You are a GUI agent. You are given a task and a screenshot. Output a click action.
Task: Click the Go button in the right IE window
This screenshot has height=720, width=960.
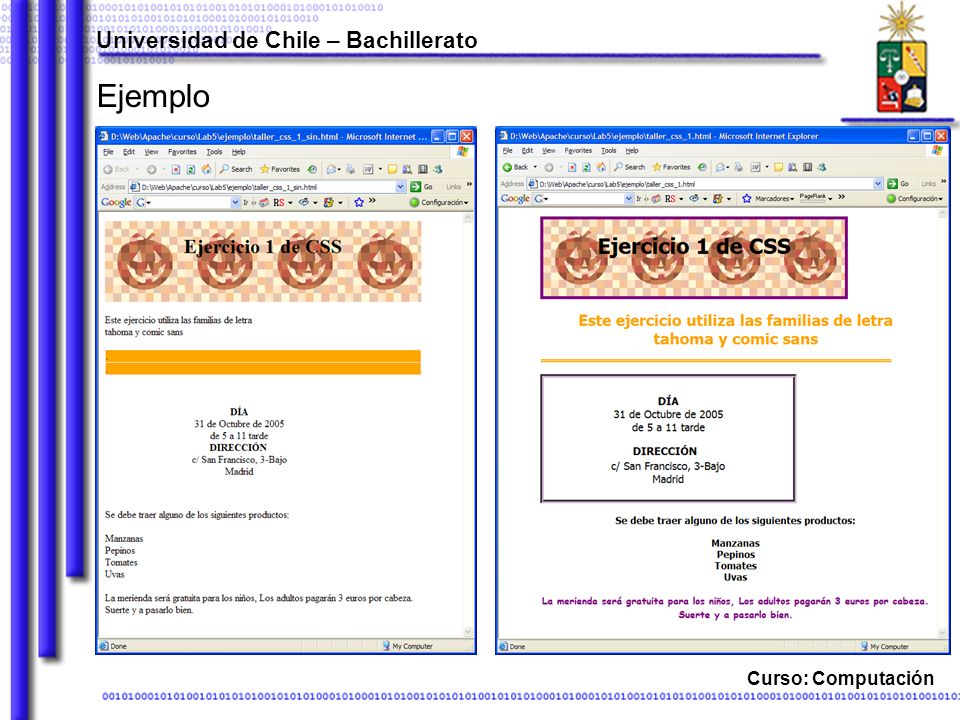898,184
